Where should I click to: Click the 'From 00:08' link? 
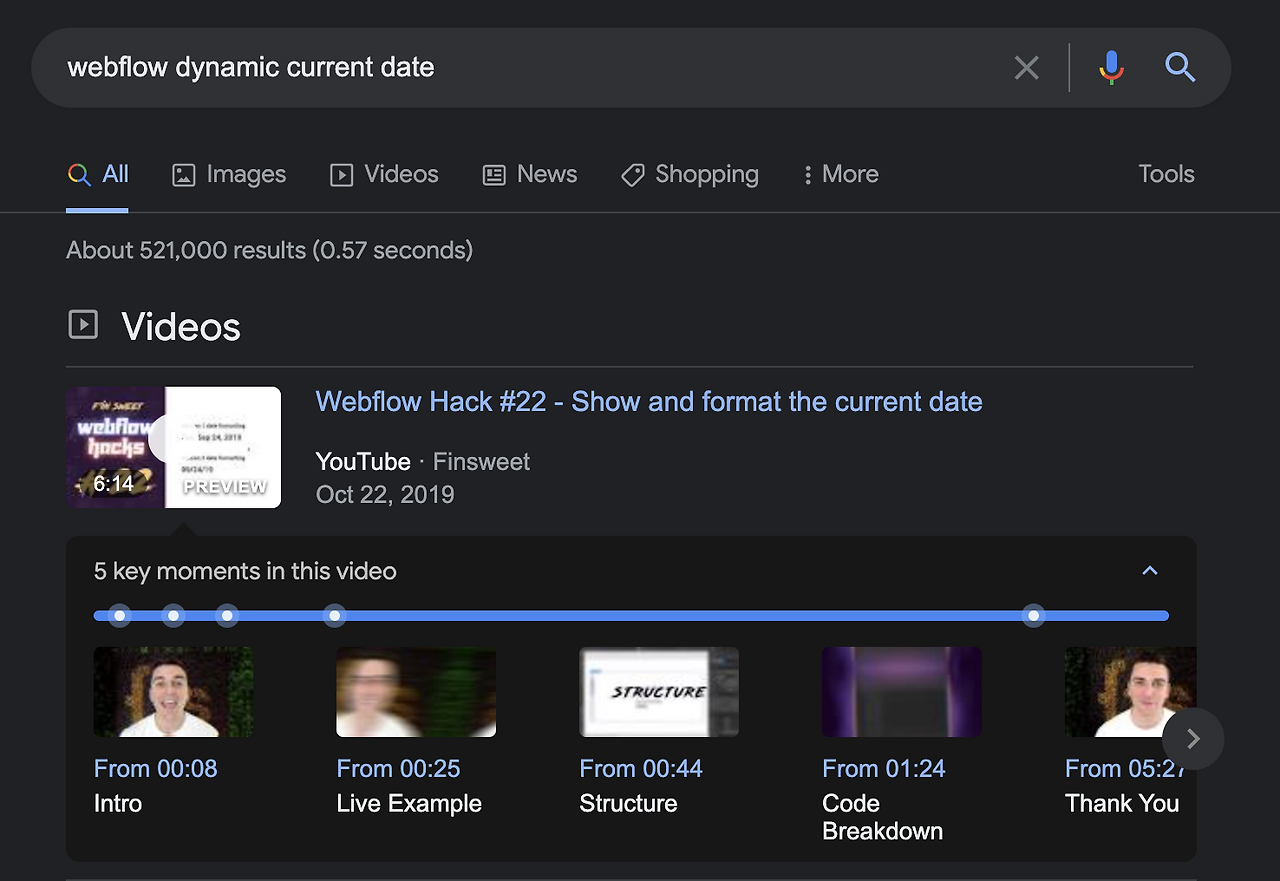[x=155, y=769]
